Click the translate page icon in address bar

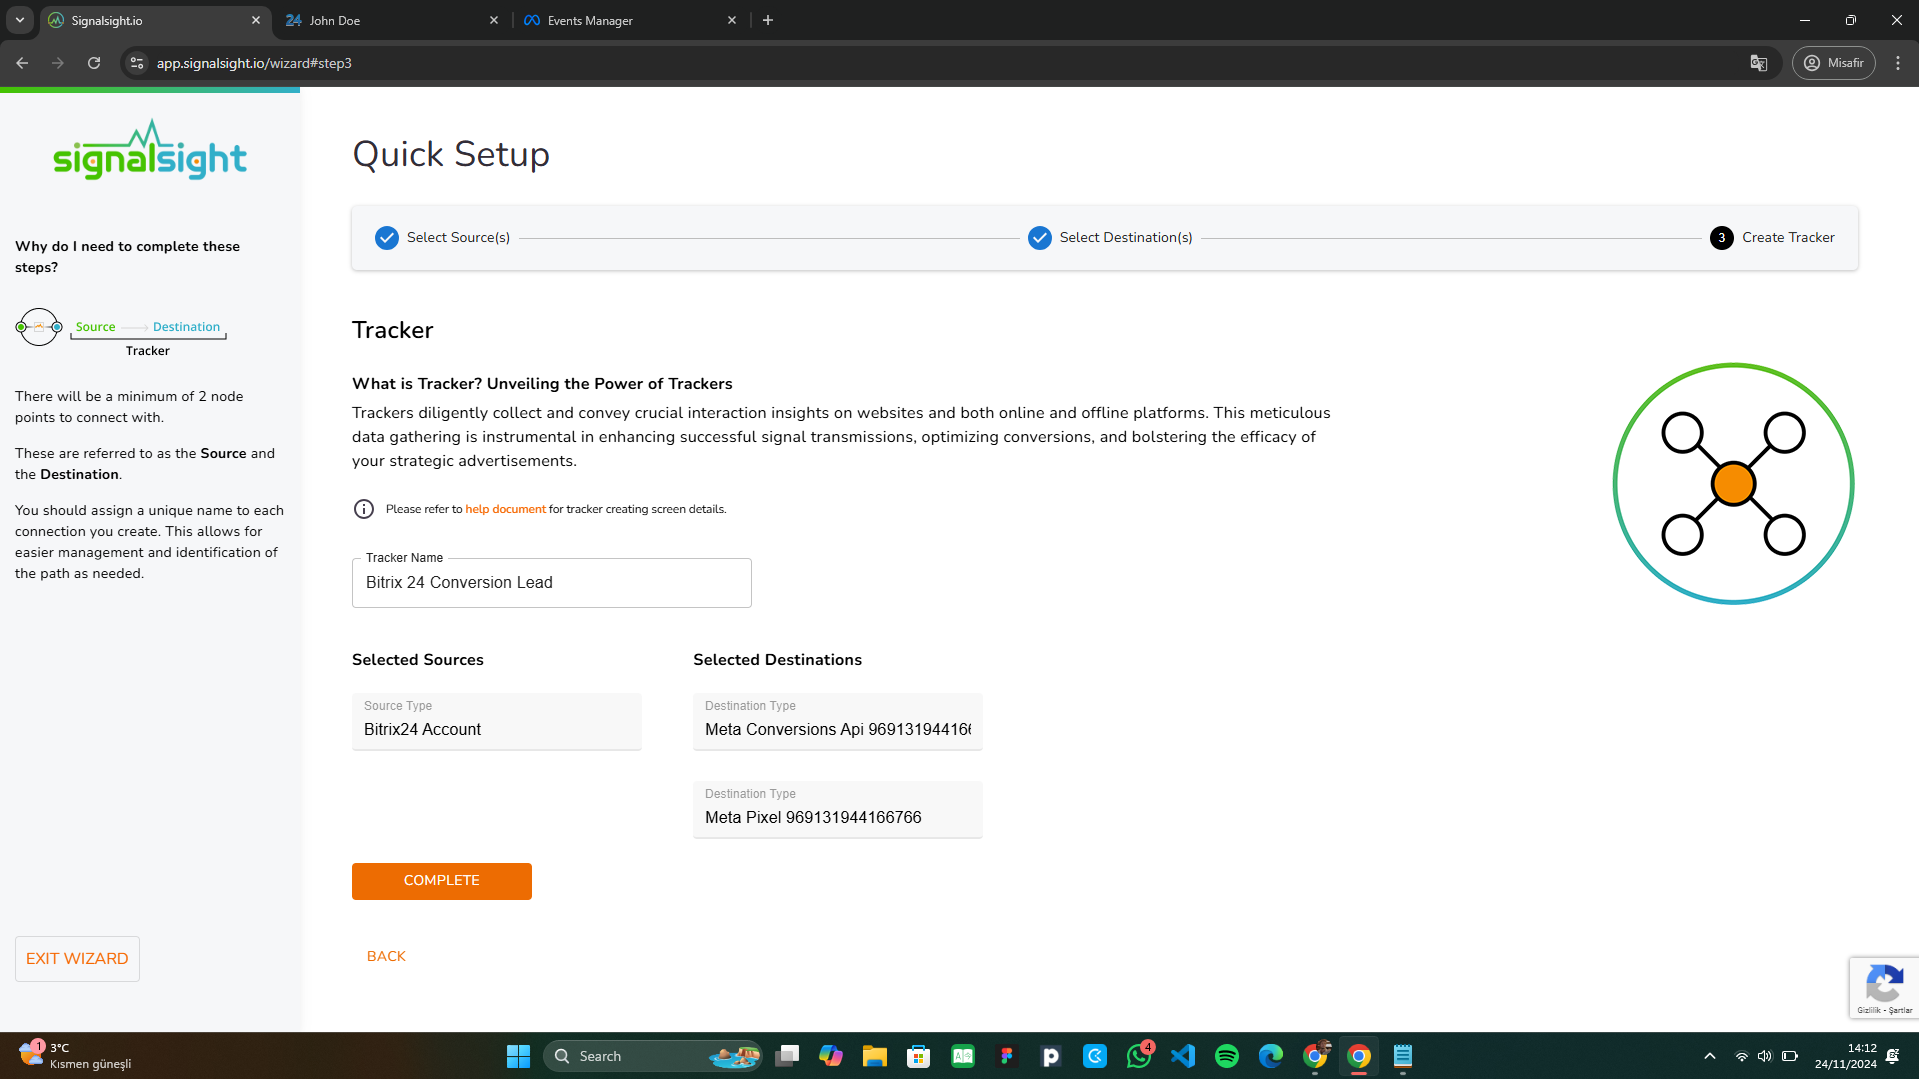pyautogui.click(x=1759, y=63)
